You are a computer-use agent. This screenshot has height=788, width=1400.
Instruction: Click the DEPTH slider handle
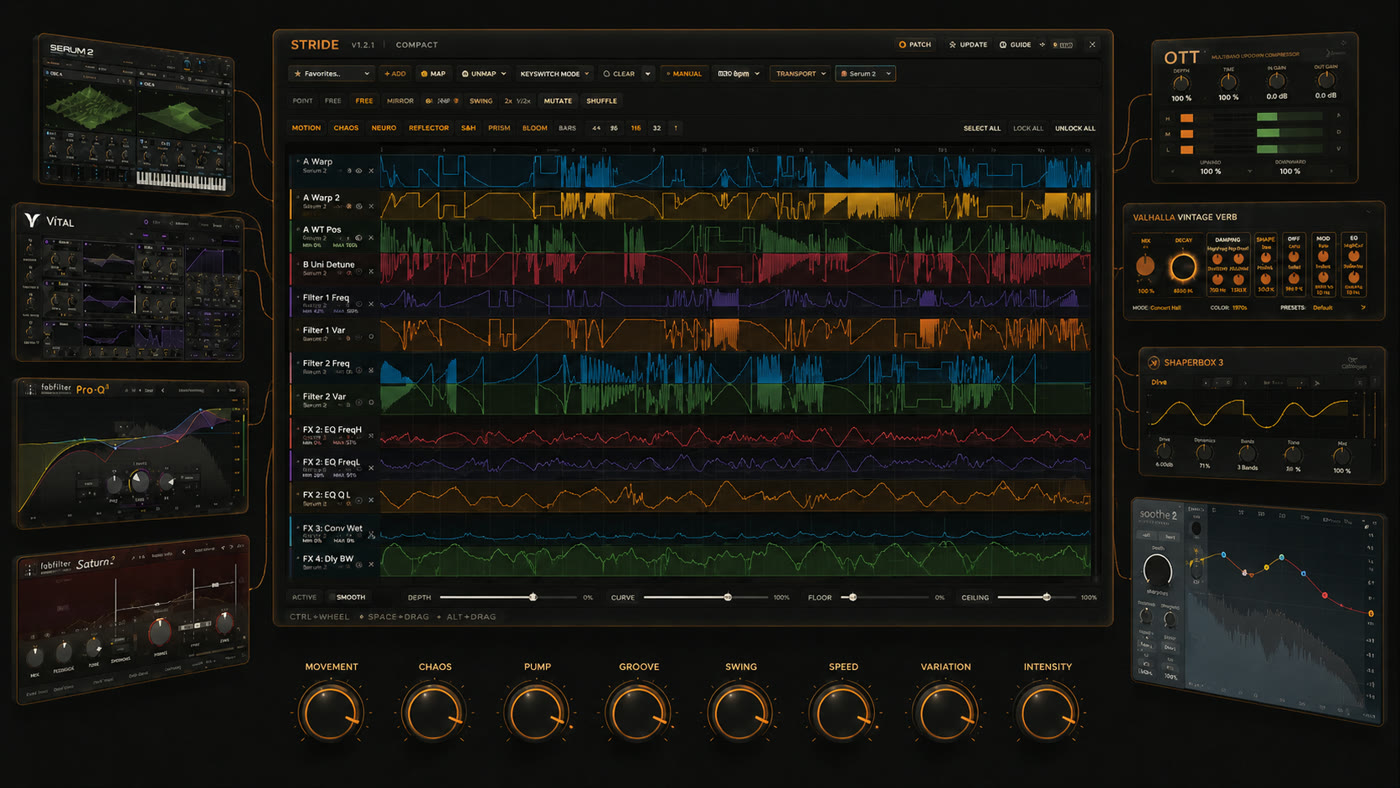click(533, 597)
